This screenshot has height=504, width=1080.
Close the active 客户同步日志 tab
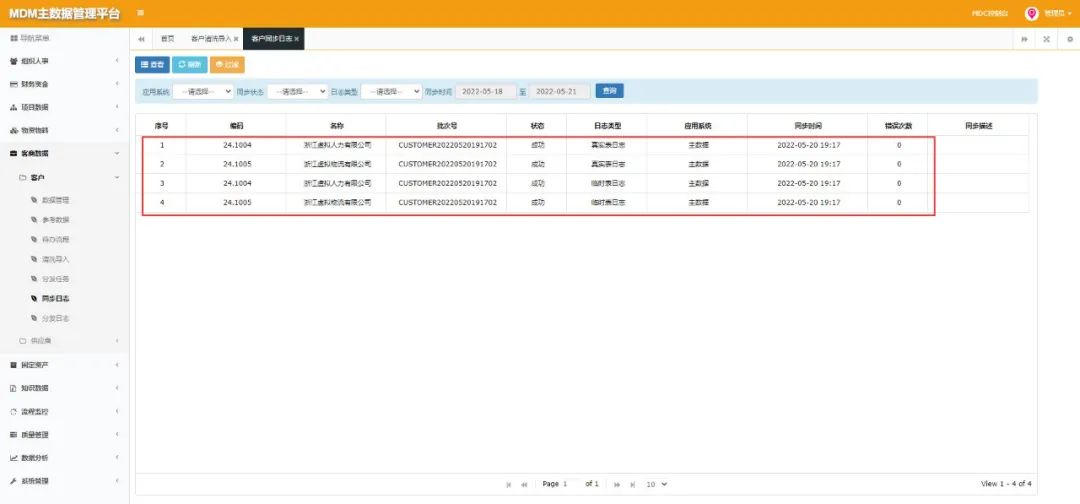tap(297, 39)
